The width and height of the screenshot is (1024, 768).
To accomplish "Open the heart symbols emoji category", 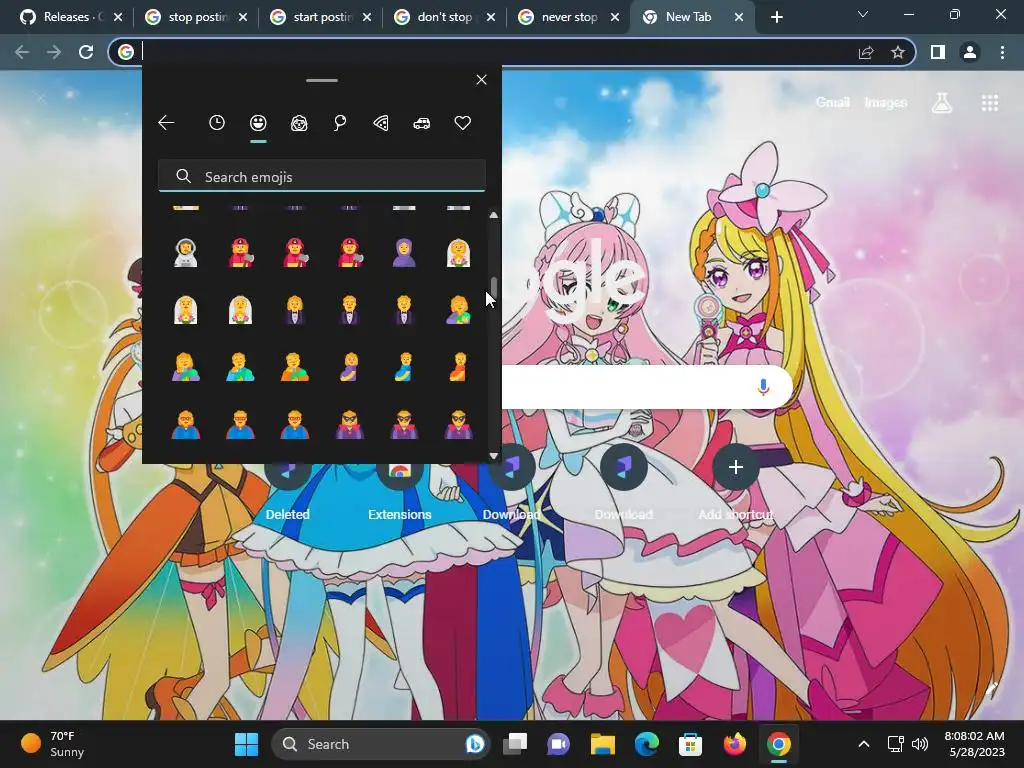I will pos(462,123).
